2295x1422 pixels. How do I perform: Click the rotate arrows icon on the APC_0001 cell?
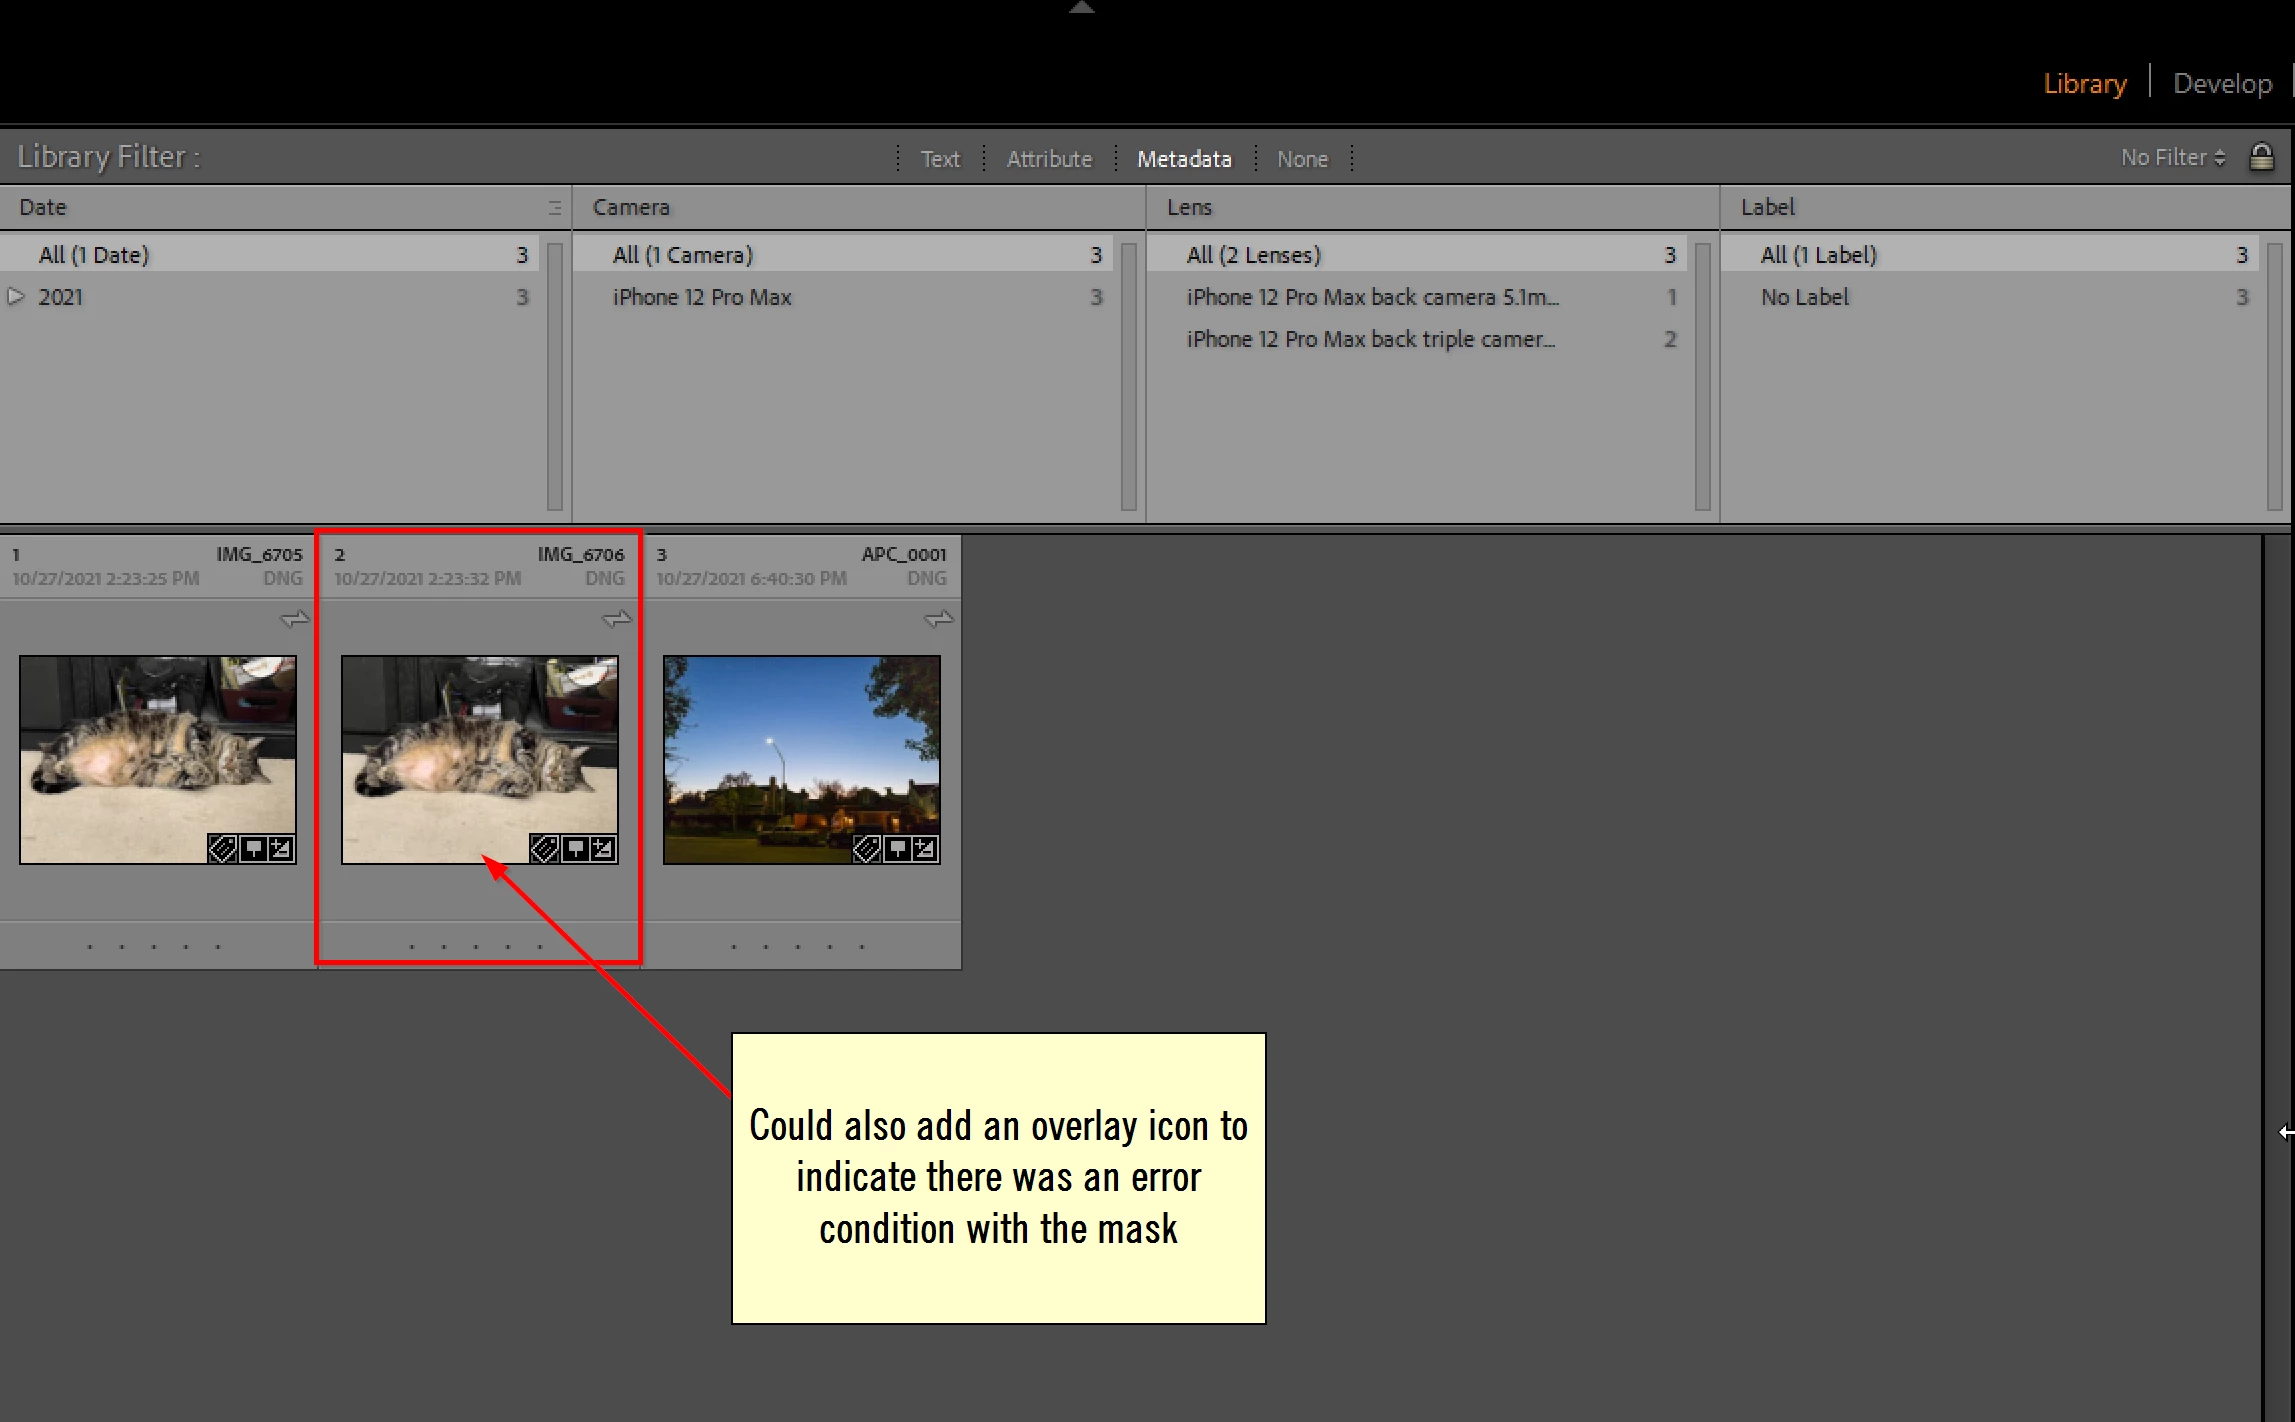[938, 620]
